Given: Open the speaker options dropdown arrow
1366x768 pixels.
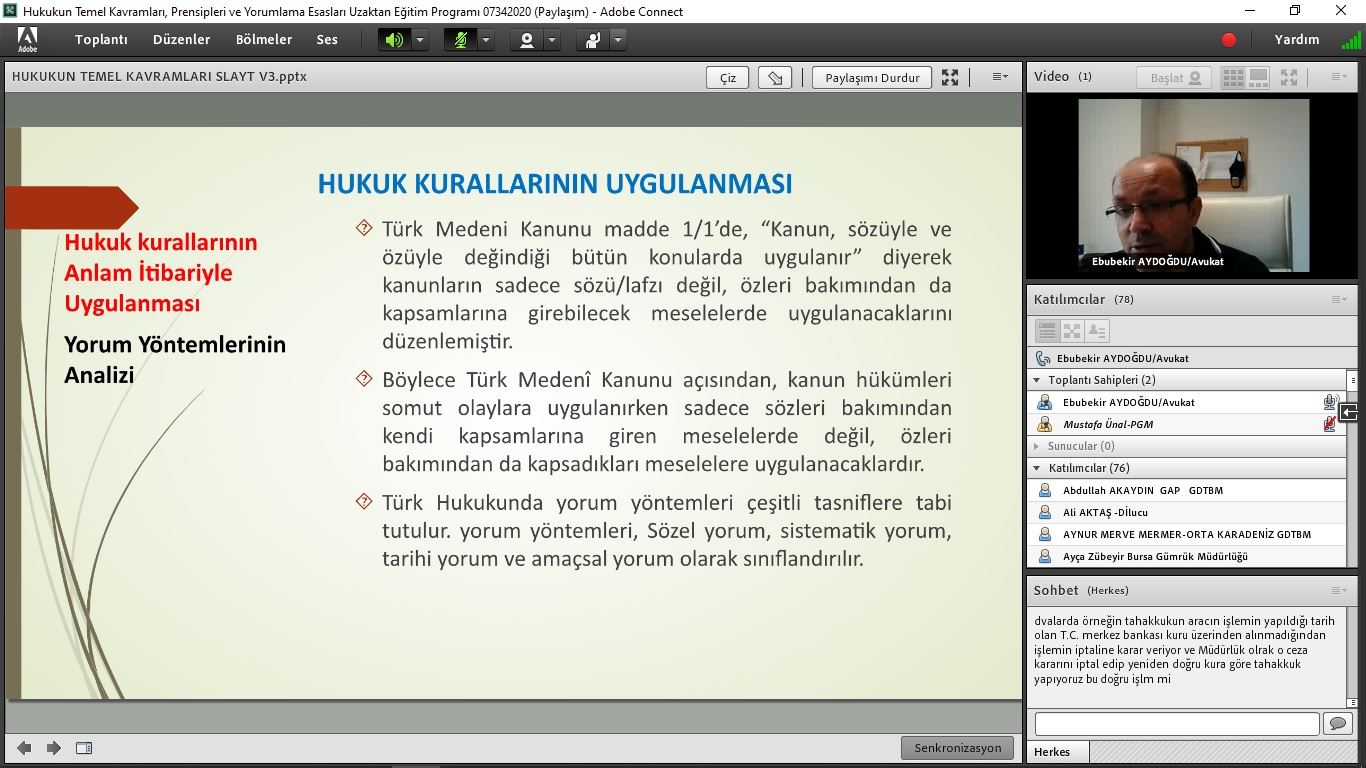Looking at the screenshot, I should (420, 40).
